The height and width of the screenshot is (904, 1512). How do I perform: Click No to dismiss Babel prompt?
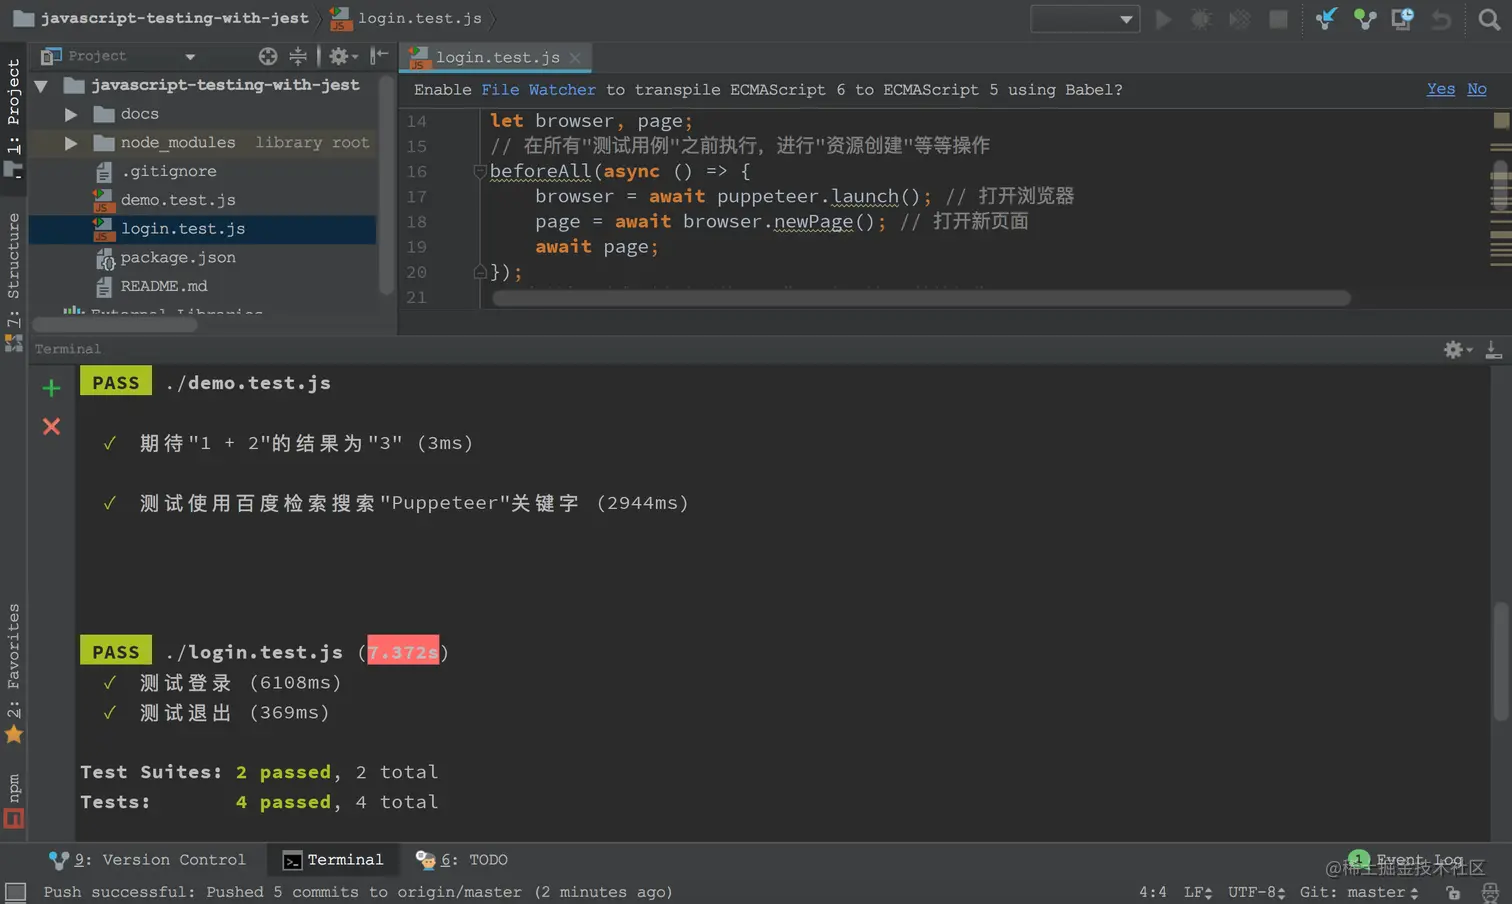tap(1476, 89)
